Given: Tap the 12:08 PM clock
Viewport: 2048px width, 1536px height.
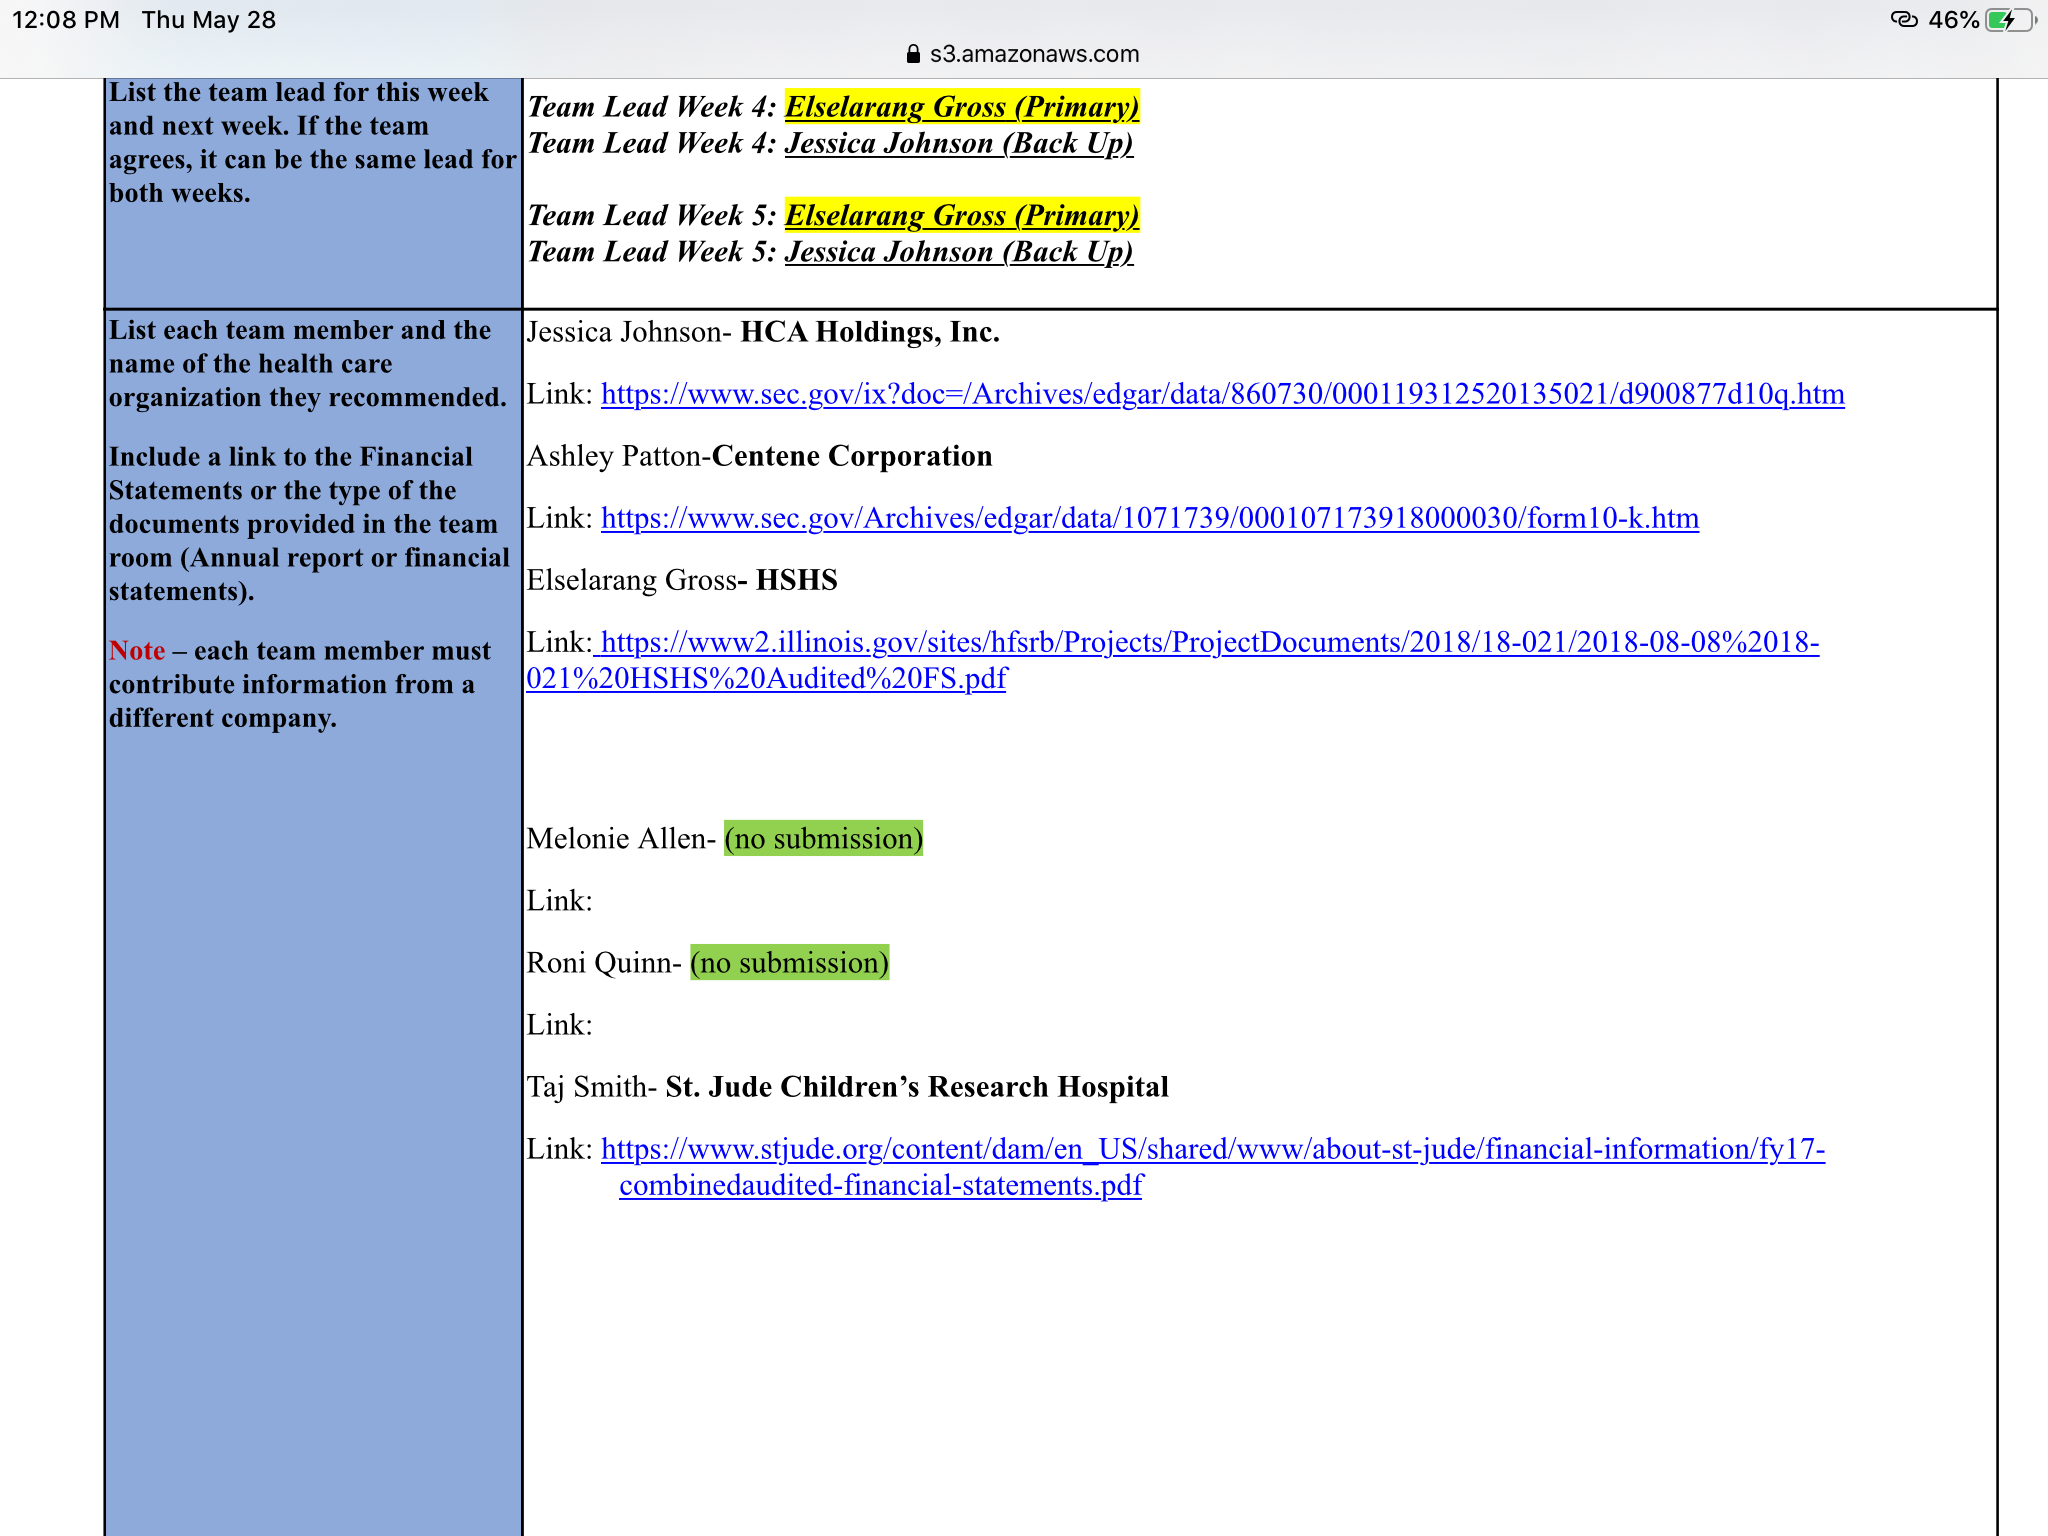Looking at the screenshot, I should (x=66, y=20).
